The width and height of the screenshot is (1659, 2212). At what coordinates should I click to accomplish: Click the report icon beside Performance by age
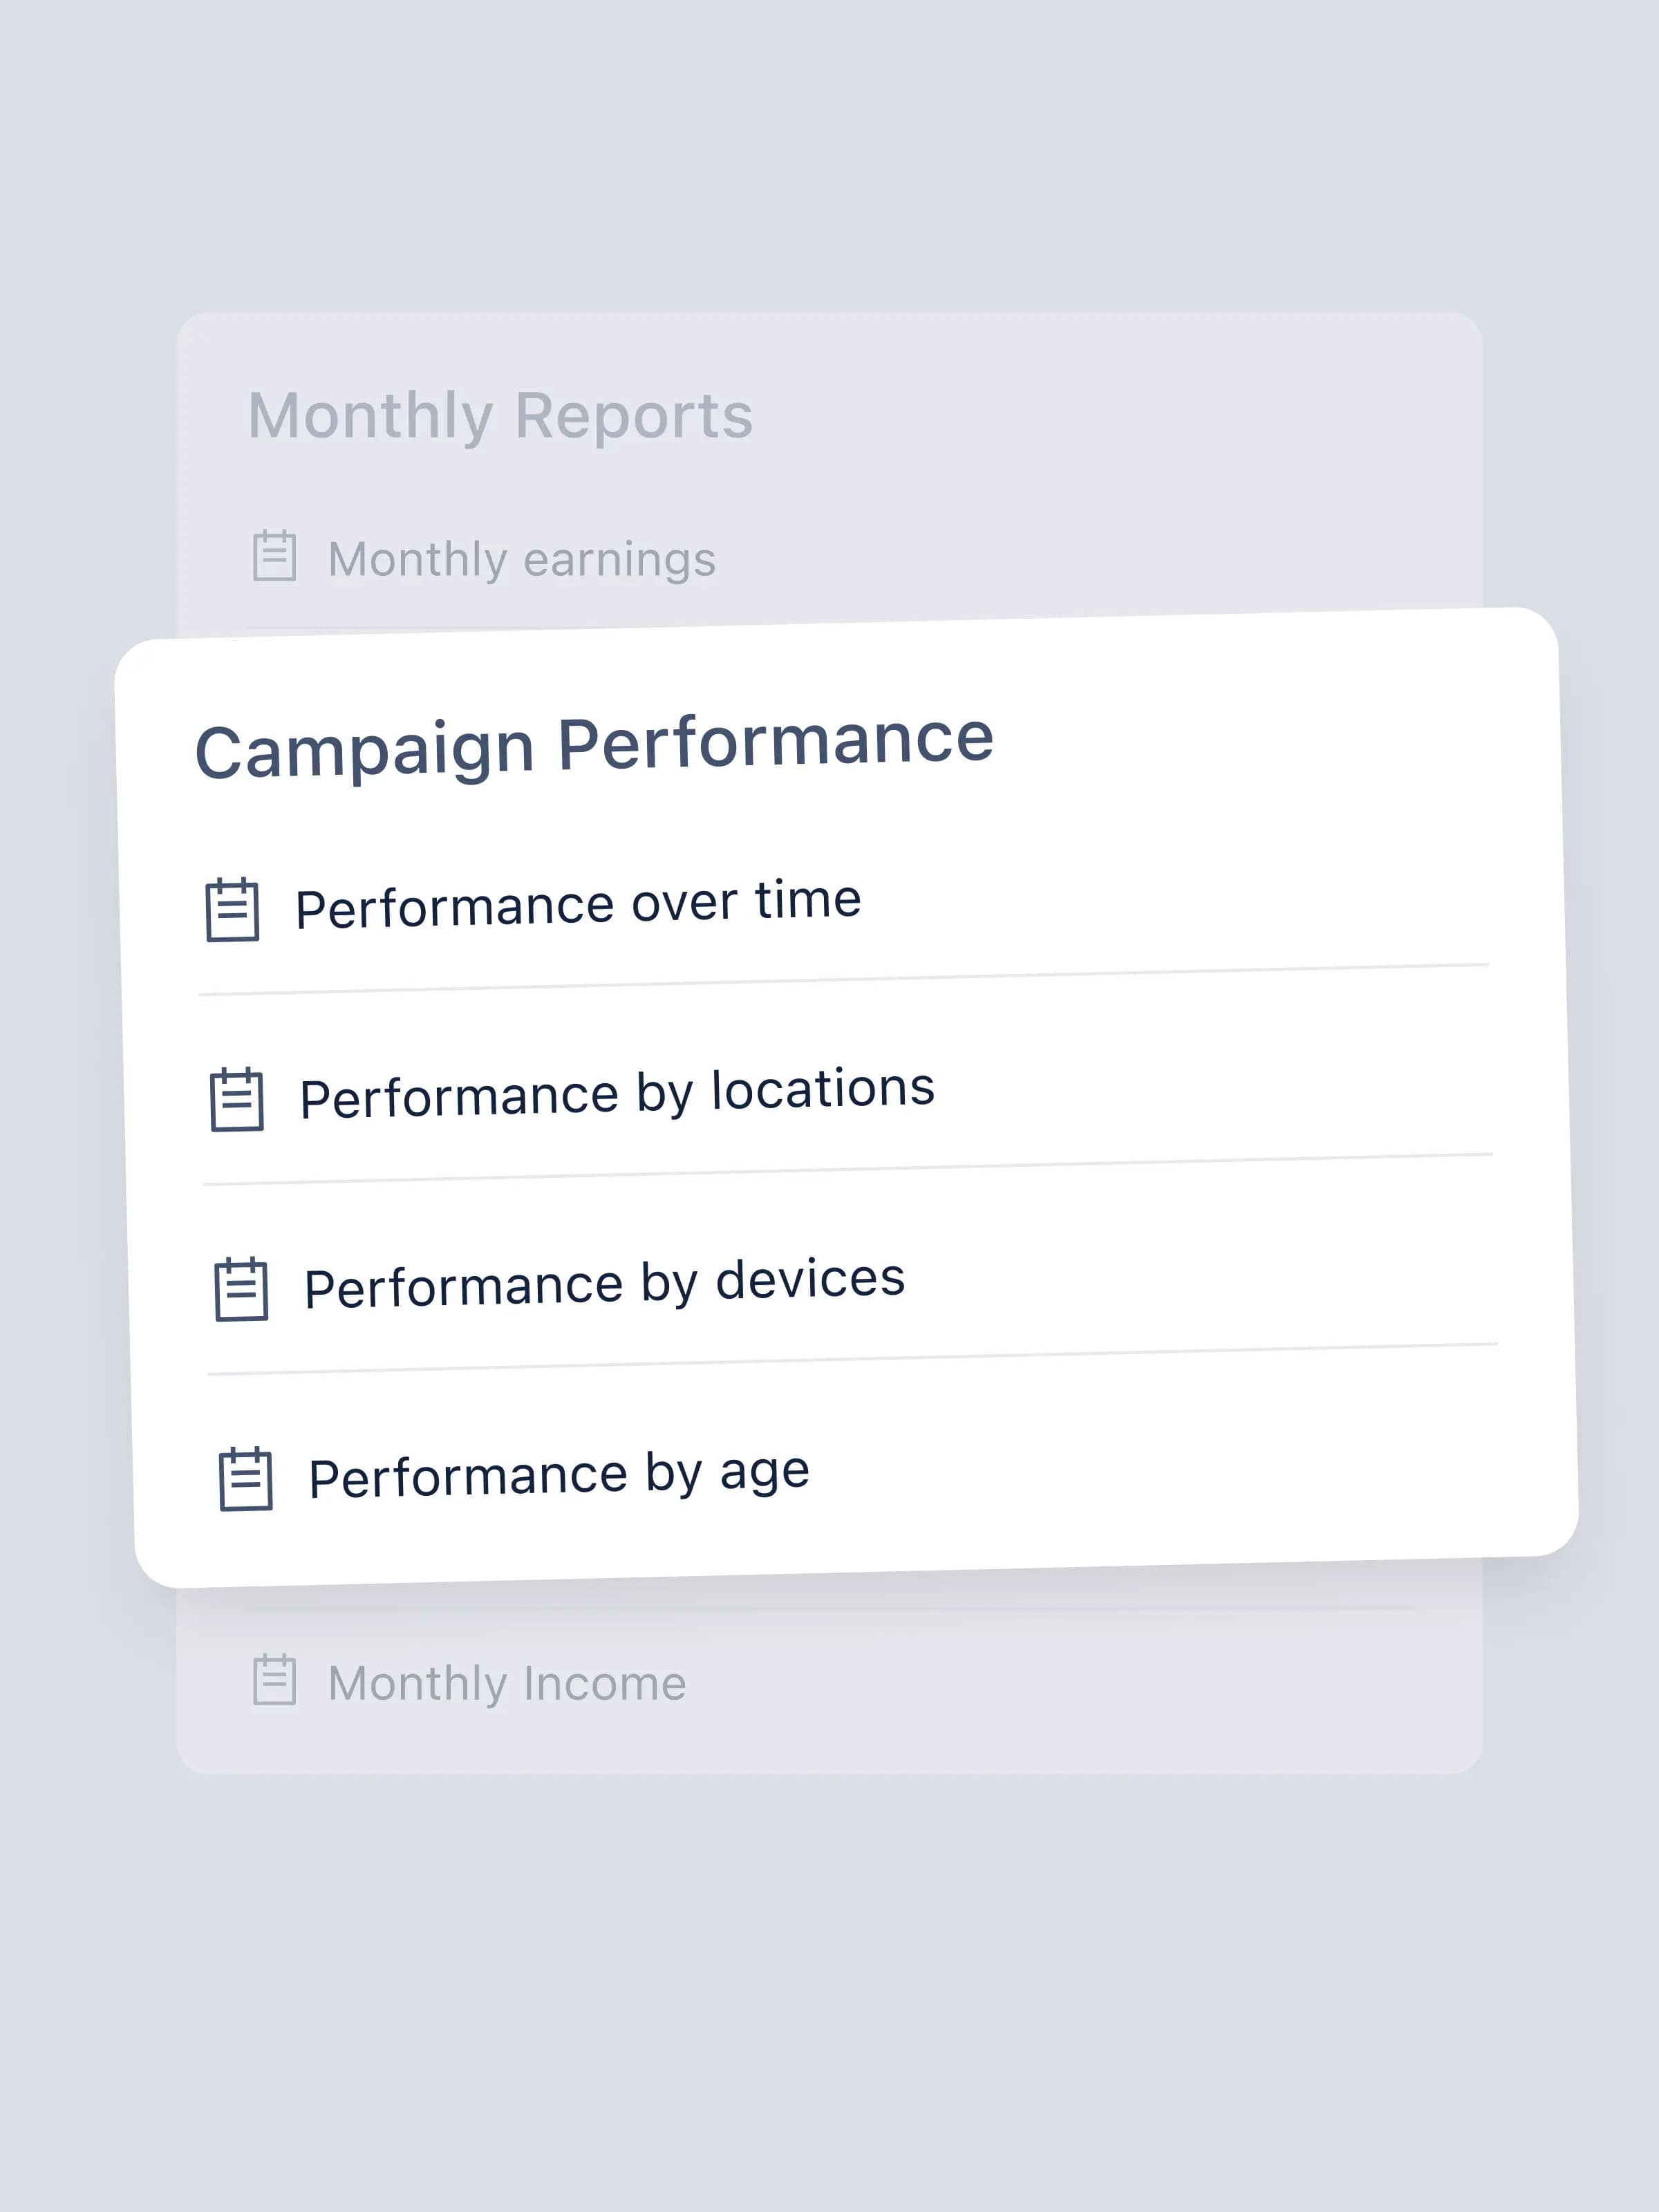tap(246, 1479)
